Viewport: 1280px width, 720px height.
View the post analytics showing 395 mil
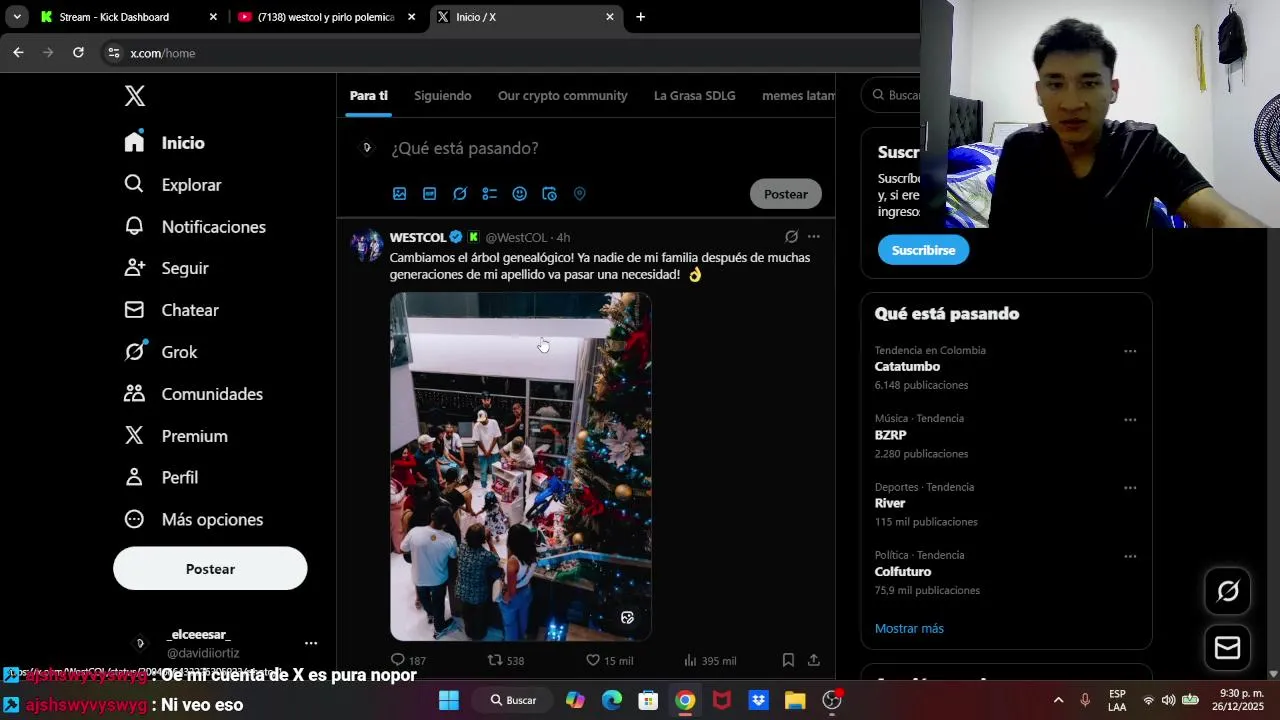(710, 660)
